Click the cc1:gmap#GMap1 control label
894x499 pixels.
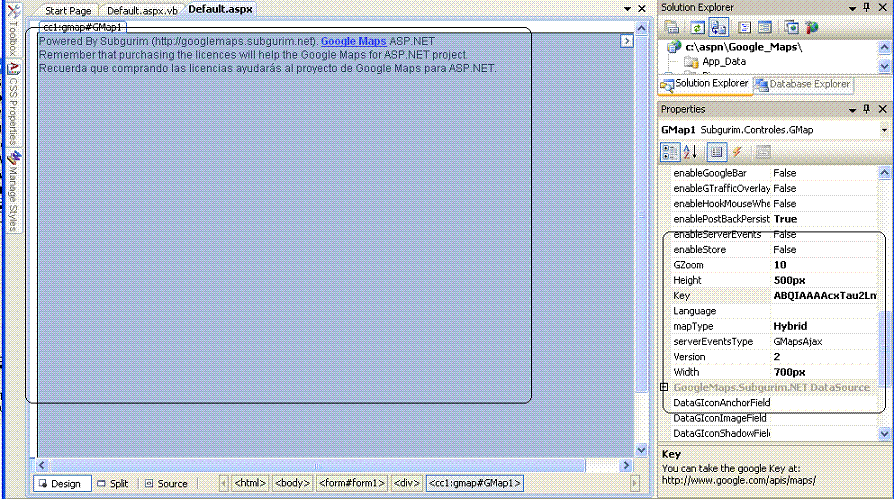pyautogui.click(x=83, y=27)
